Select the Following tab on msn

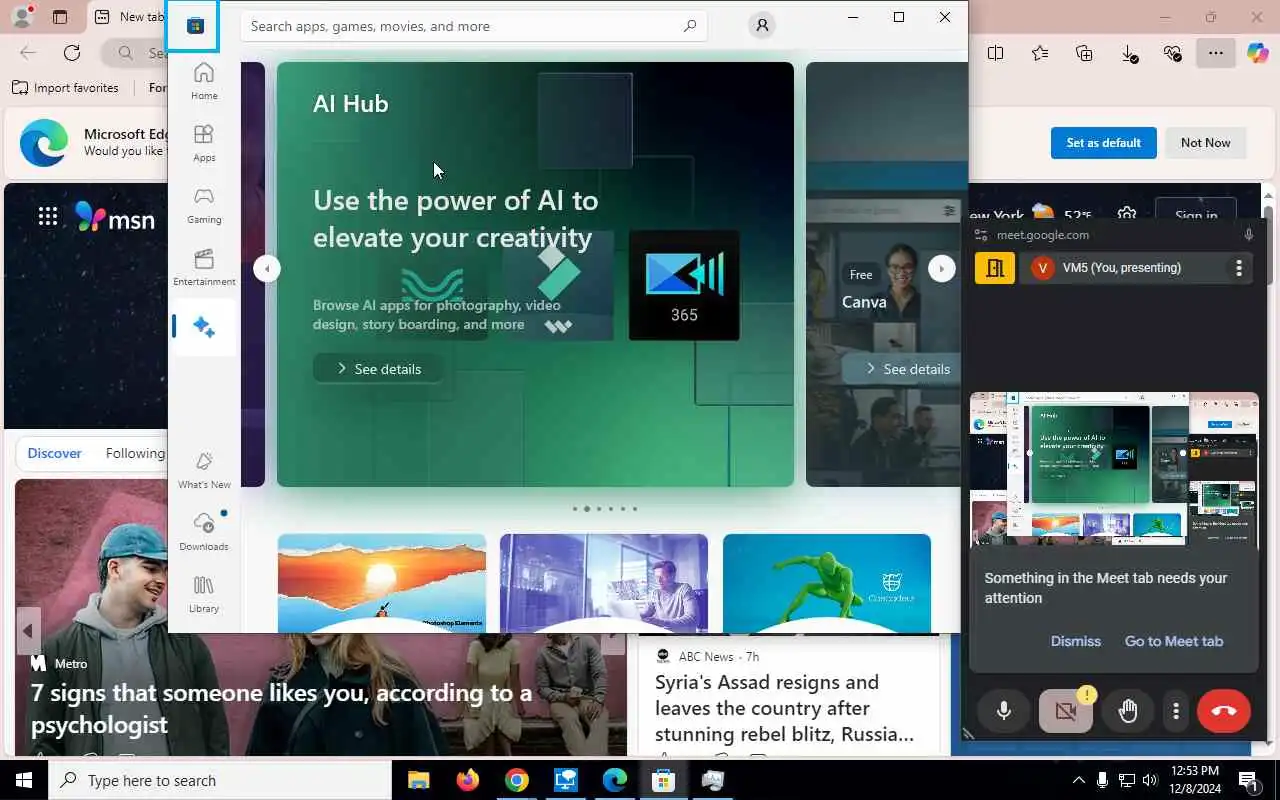tap(135, 453)
